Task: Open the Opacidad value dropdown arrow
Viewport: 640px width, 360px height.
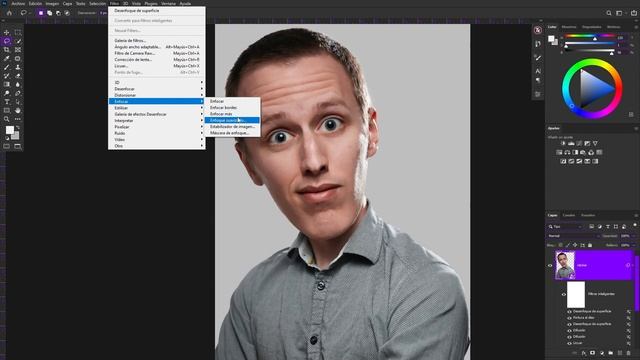Action: [x=634, y=236]
